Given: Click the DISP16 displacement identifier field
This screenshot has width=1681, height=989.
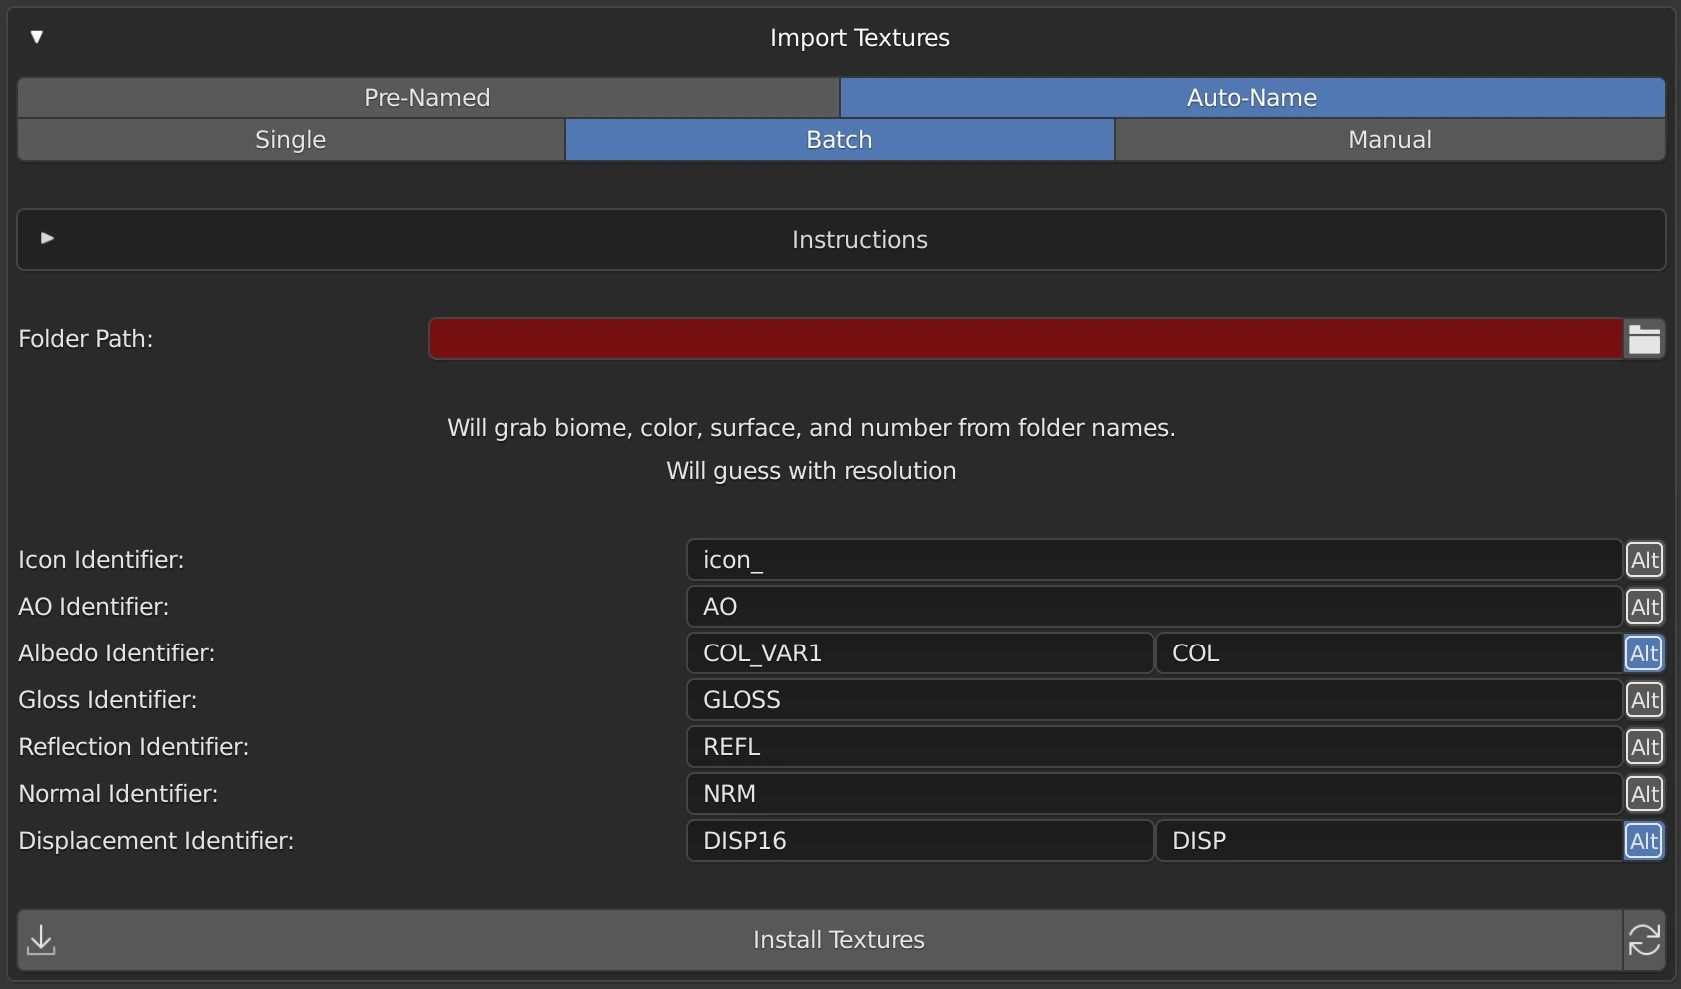Looking at the screenshot, I should (919, 841).
